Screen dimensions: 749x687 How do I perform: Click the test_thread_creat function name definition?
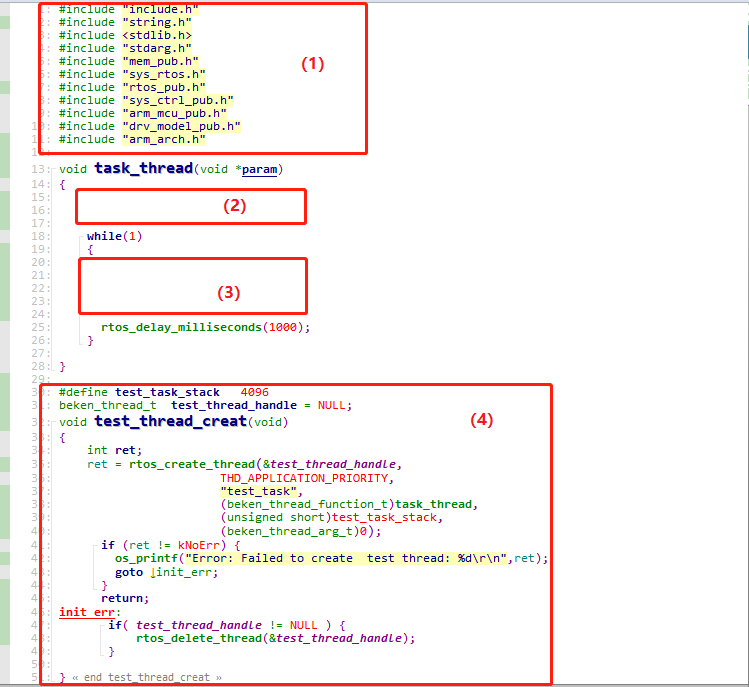click(170, 421)
